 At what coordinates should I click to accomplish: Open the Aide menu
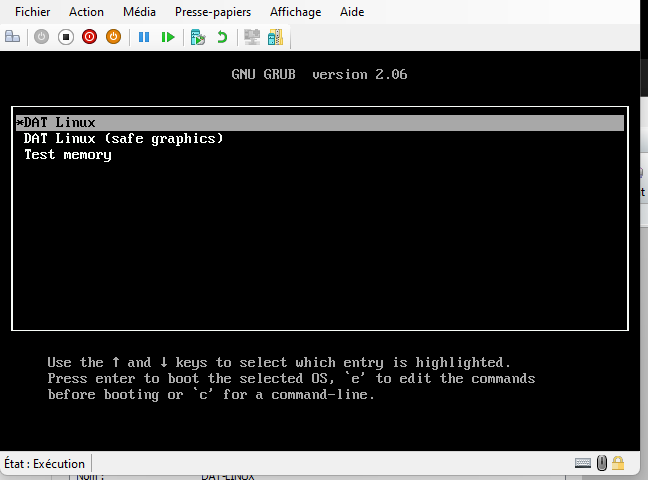(x=352, y=12)
